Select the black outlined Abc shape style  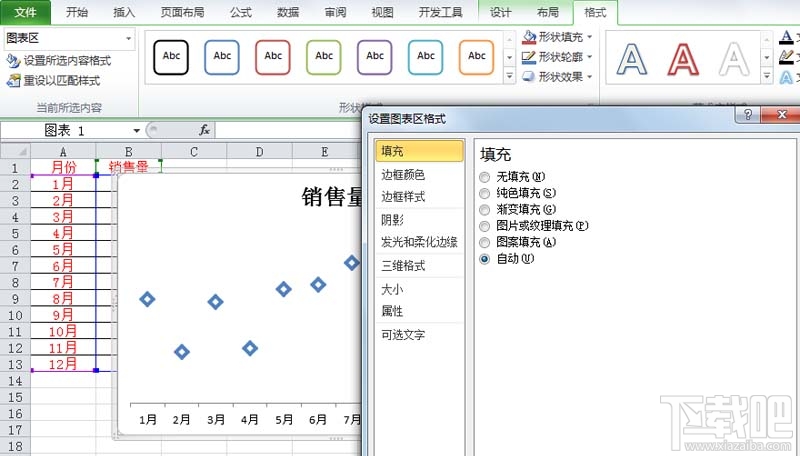[171, 57]
